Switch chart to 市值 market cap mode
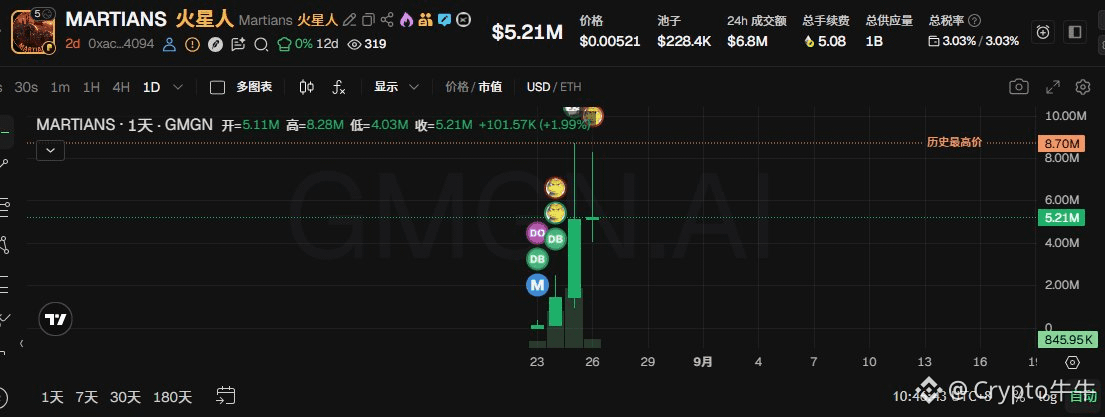Viewport: 1105px width, 417px height. (490, 87)
